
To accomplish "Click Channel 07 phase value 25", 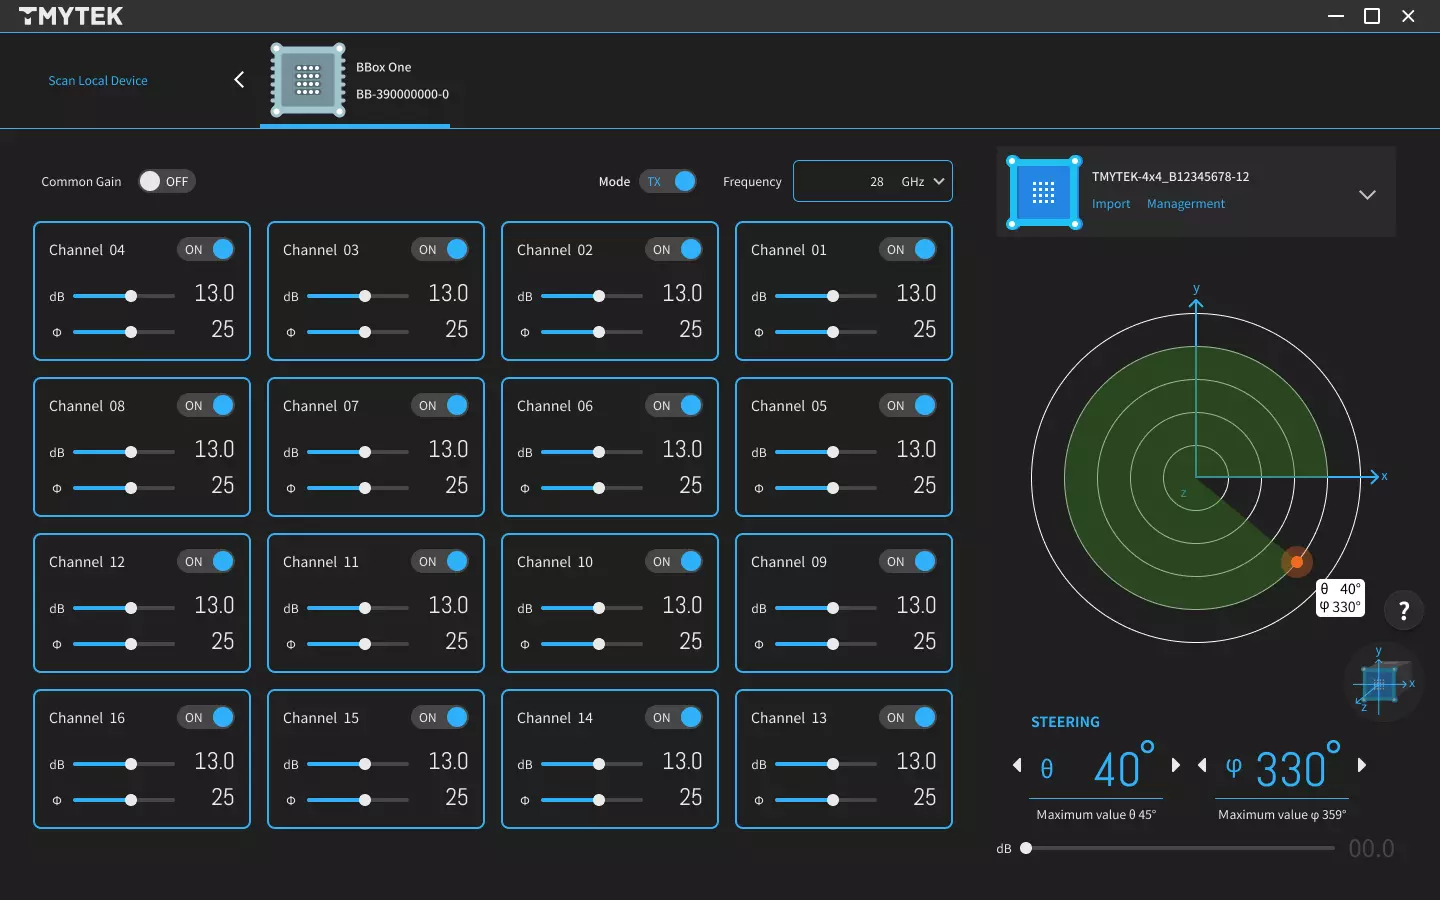I will click(x=457, y=485).
